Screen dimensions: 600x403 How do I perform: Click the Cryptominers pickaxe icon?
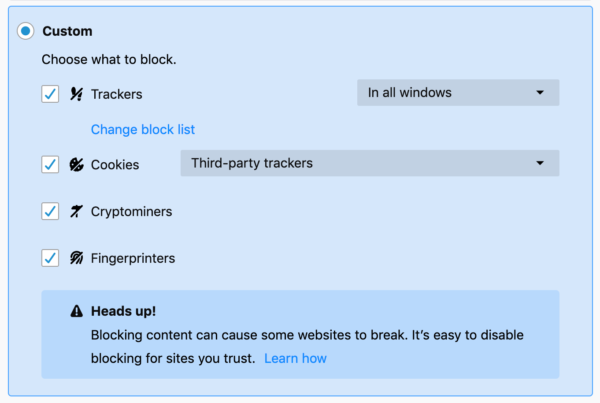pyautogui.click(x=77, y=211)
